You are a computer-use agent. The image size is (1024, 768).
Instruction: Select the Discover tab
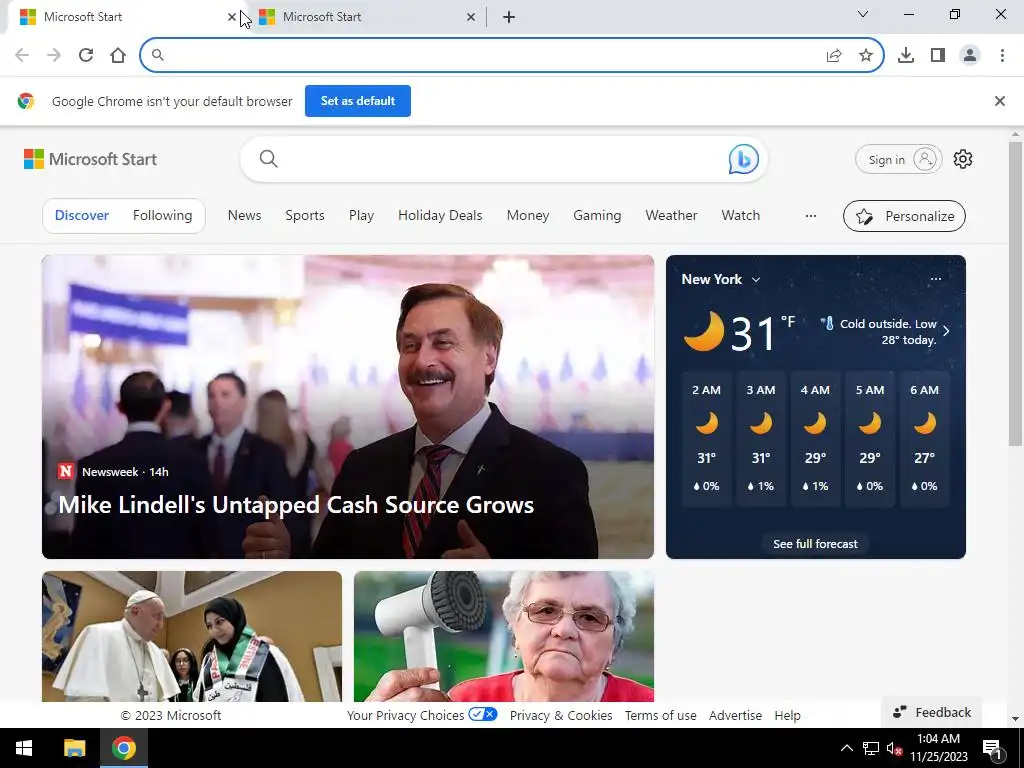pos(82,216)
